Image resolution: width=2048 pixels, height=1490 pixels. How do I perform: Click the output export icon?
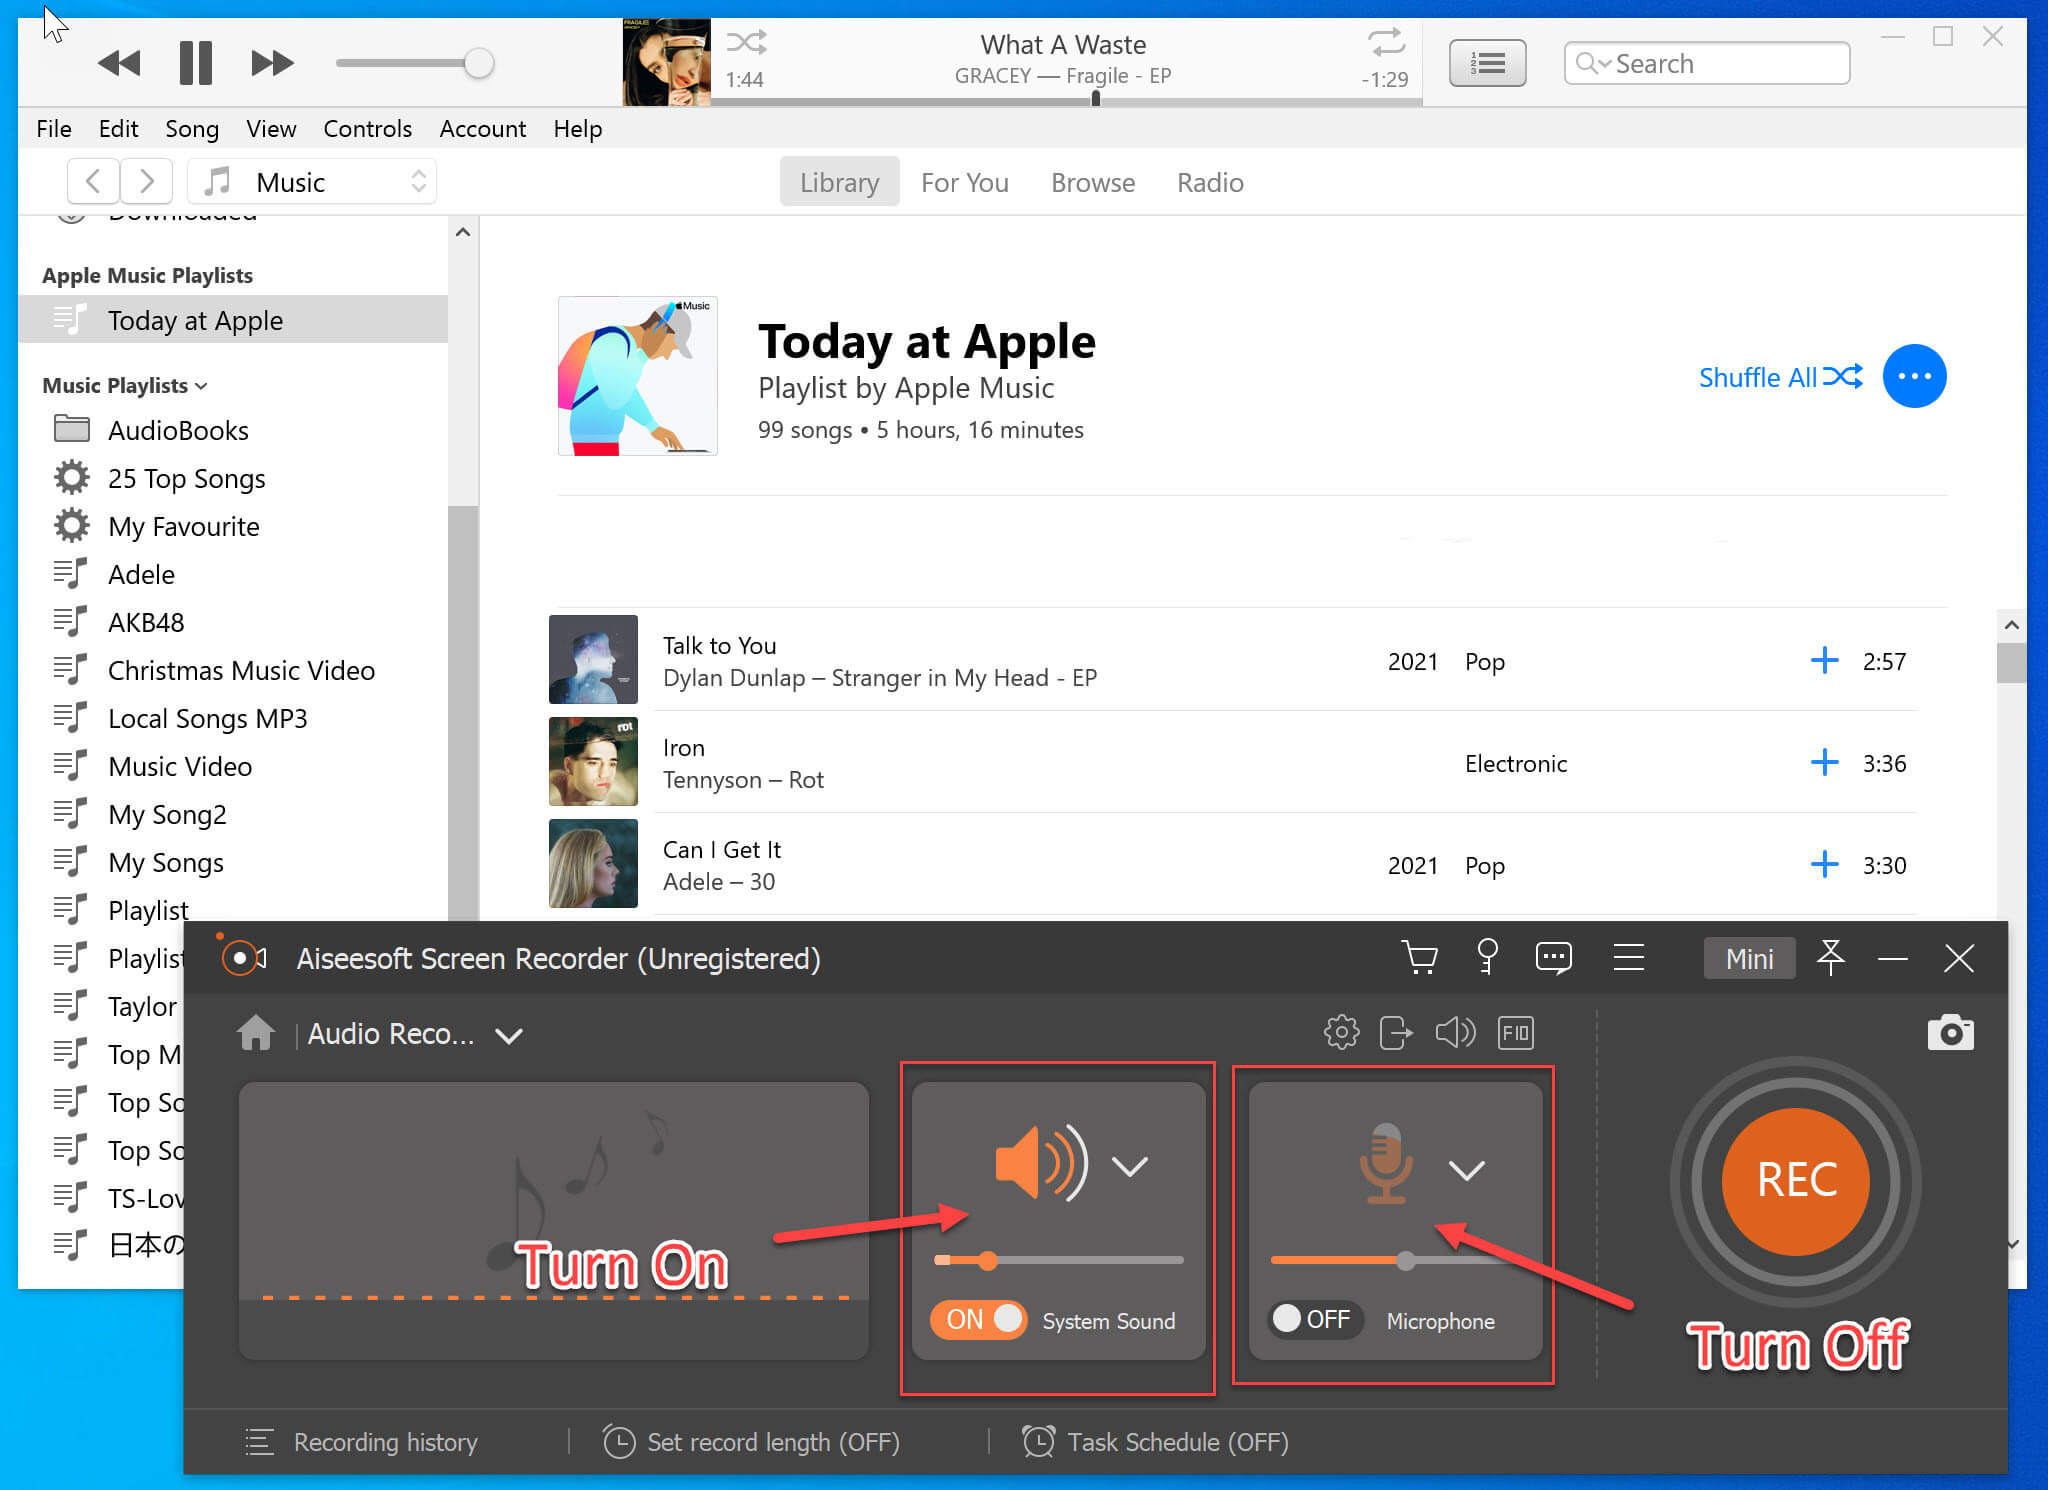coord(1396,1032)
